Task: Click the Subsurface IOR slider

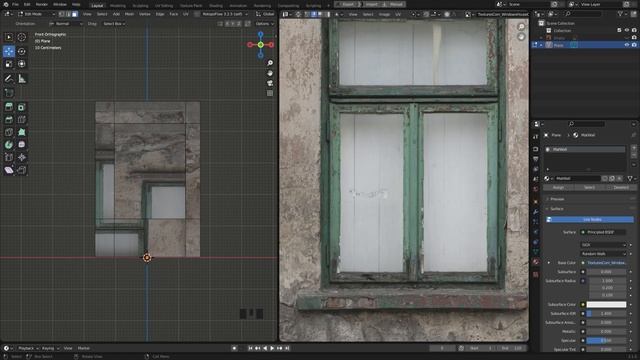Action: (606, 313)
